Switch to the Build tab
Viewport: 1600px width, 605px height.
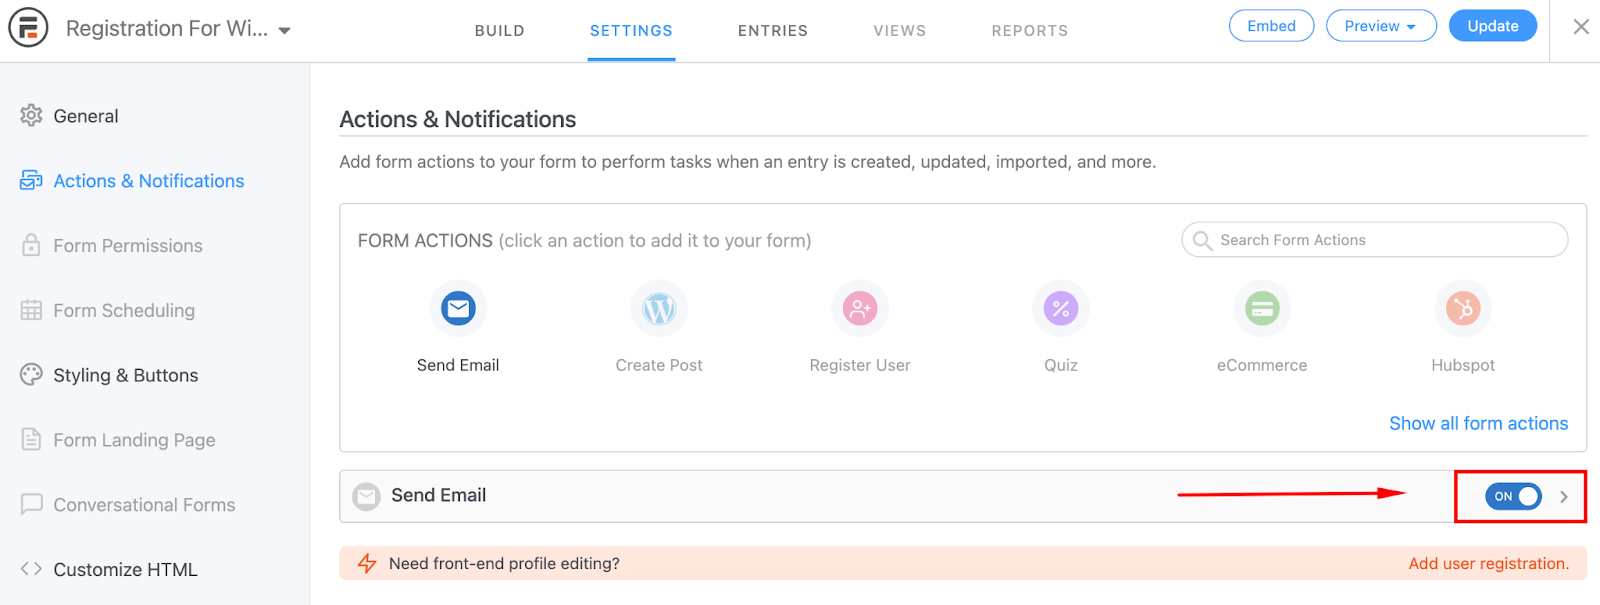(x=499, y=31)
